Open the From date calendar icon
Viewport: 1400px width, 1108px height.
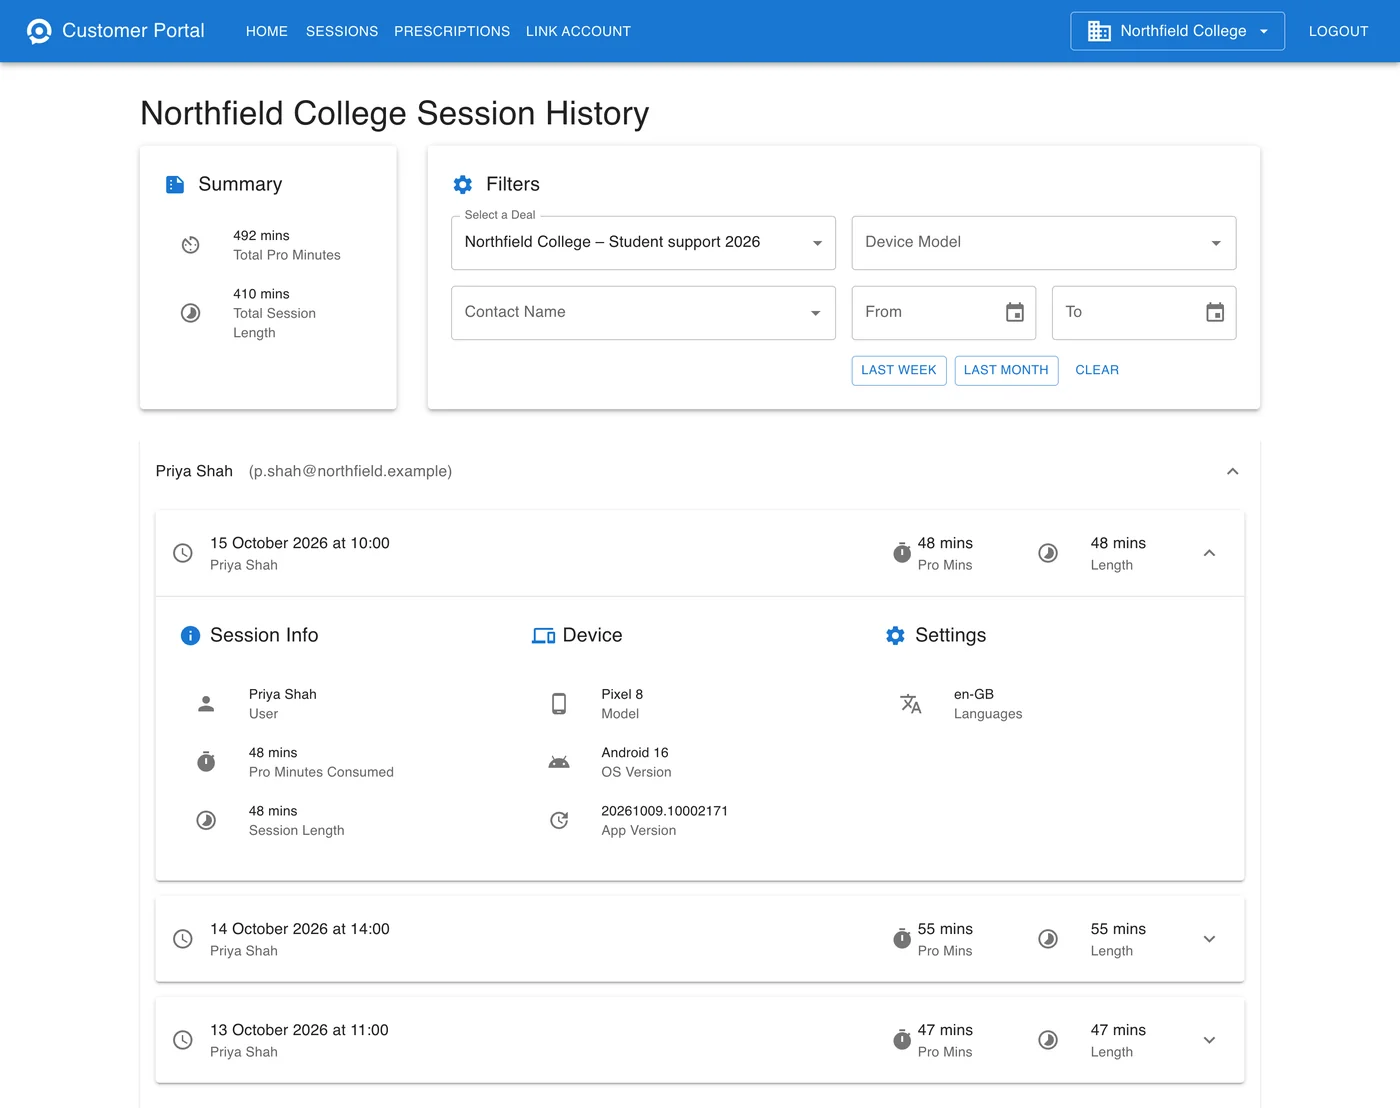tap(1015, 313)
